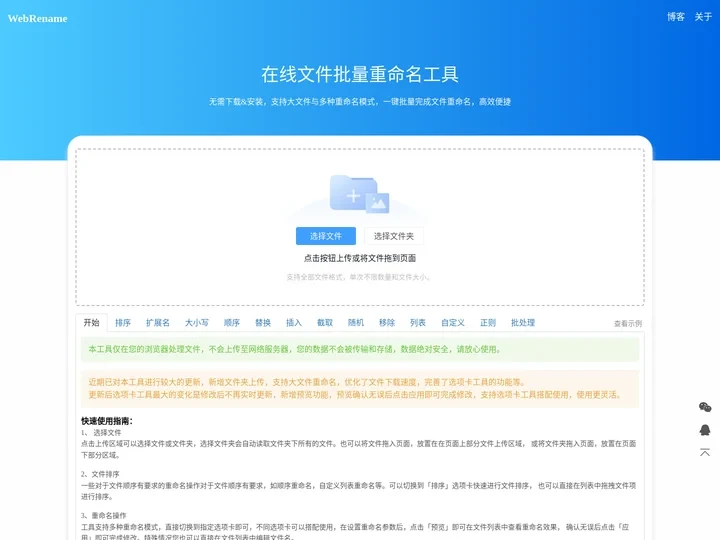Click the text 点击按钮上传或将文件拖到页面
Image resolution: width=720 pixels, height=540 pixels.
pyautogui.click(x=360, y=258)
